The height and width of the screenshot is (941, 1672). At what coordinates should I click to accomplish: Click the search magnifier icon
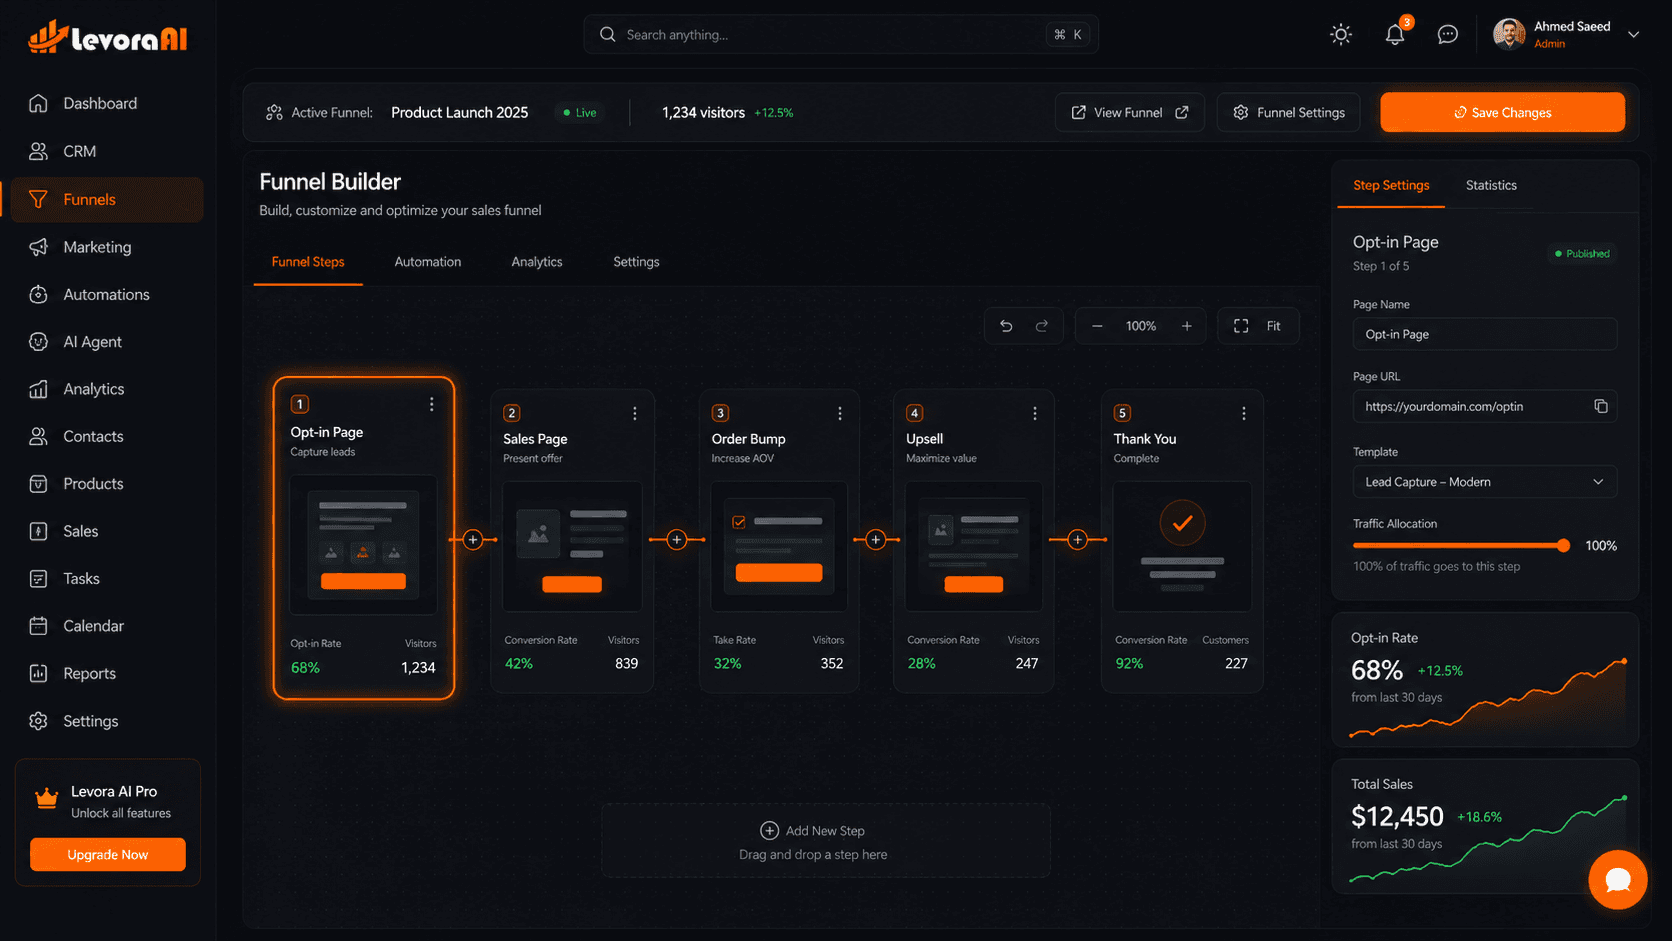tap(607, 34)
